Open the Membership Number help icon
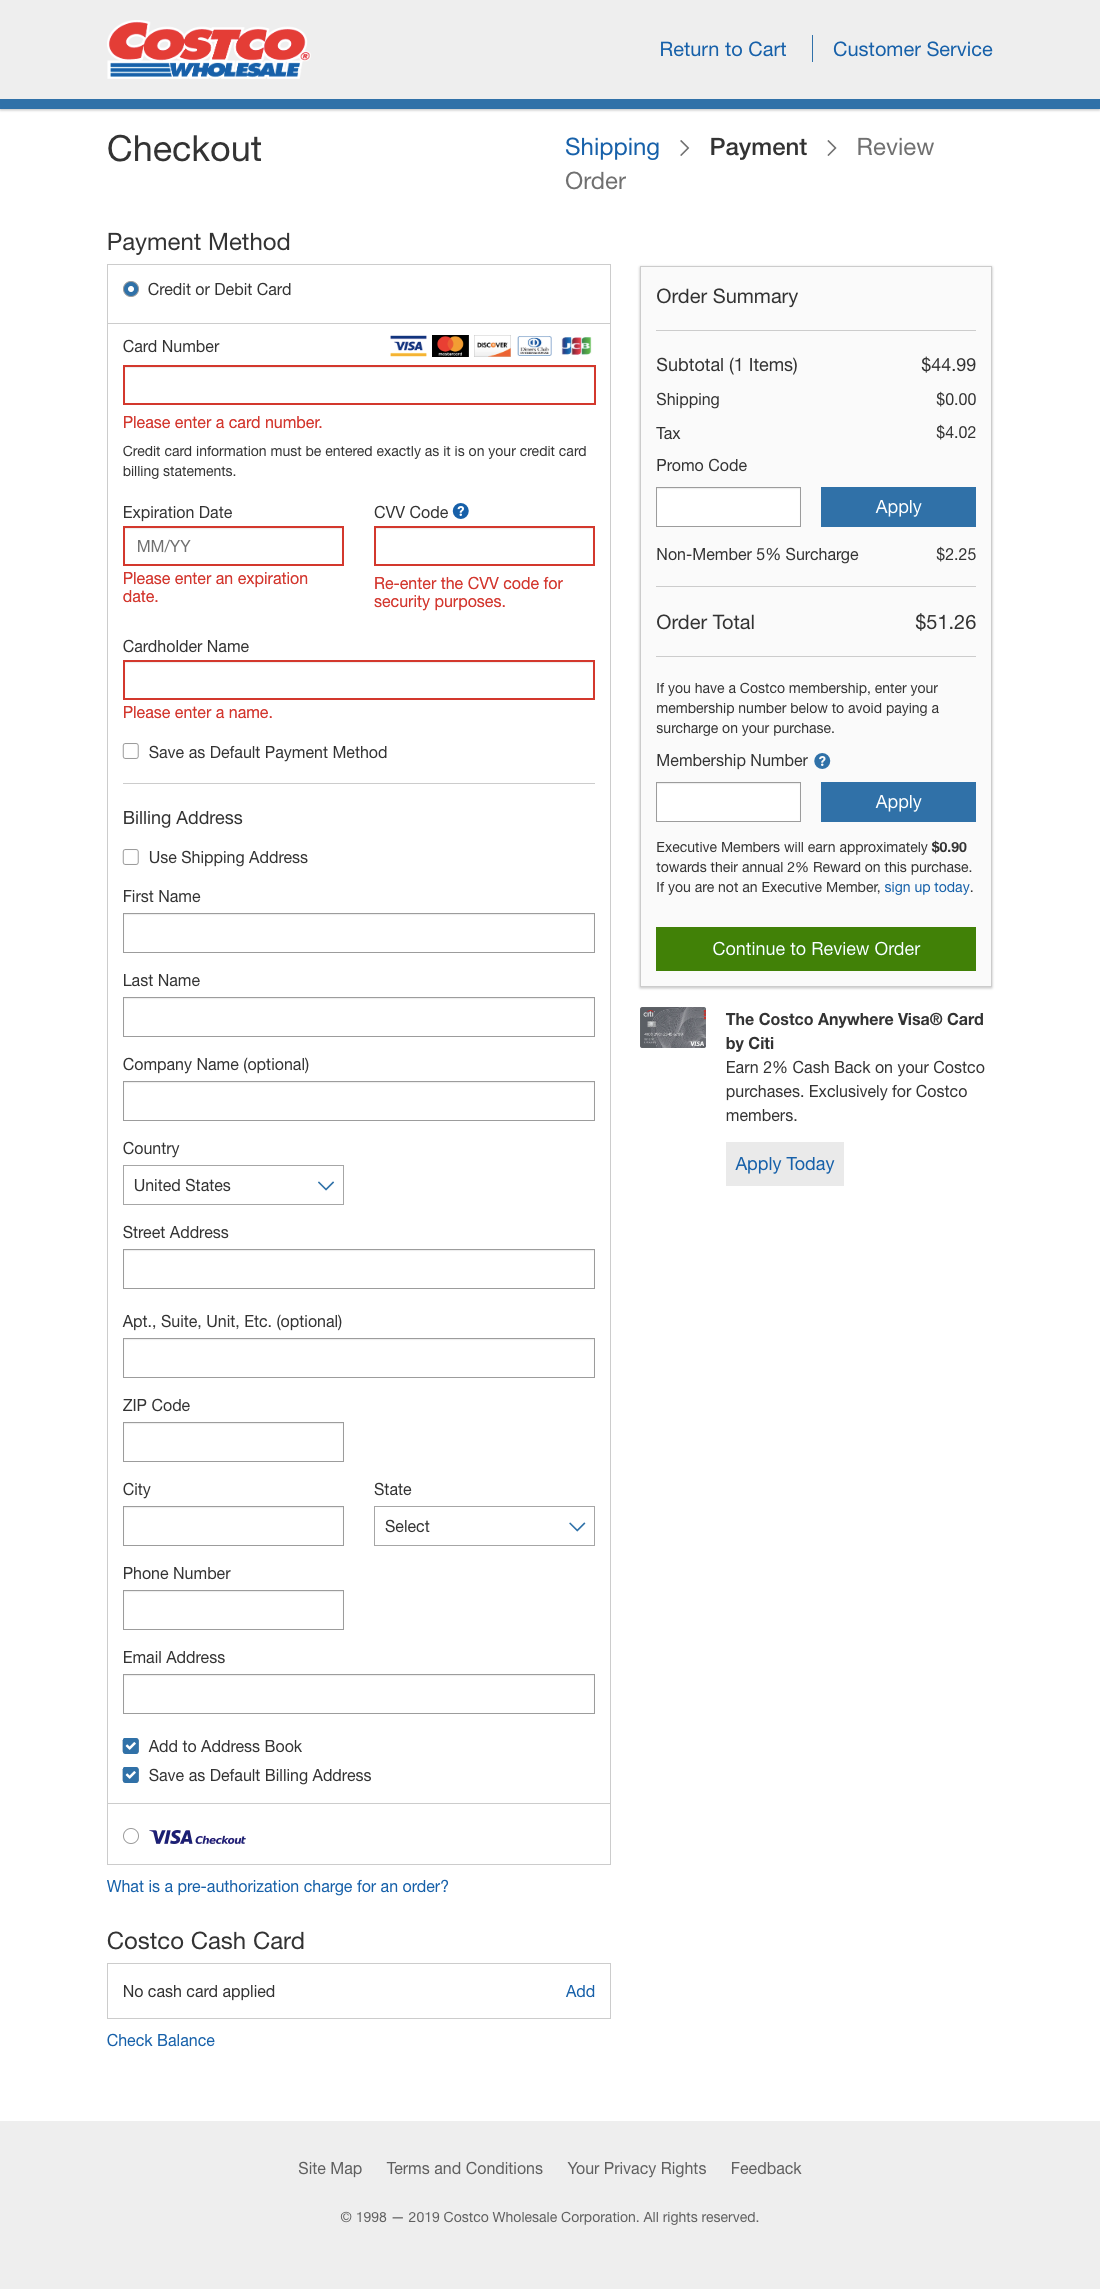This screenshot has width=1100, height=2289. [822, 760]
